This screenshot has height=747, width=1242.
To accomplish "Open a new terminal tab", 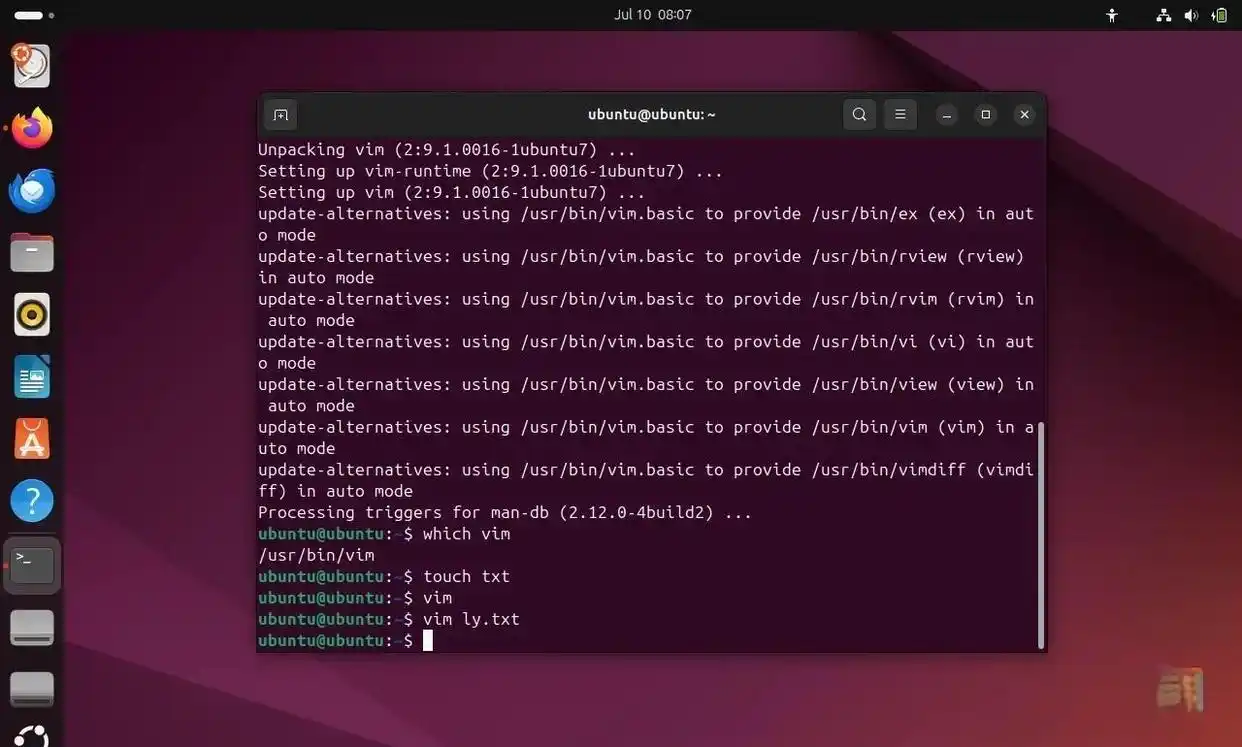I will click(x=281, y=115).
